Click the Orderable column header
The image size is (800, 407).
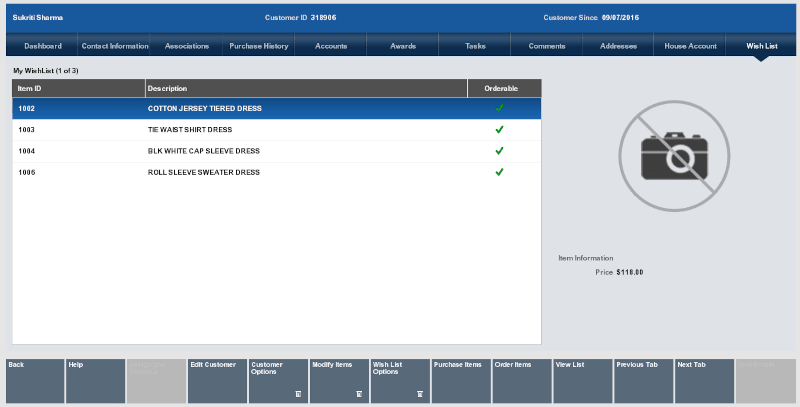(505, 88)
